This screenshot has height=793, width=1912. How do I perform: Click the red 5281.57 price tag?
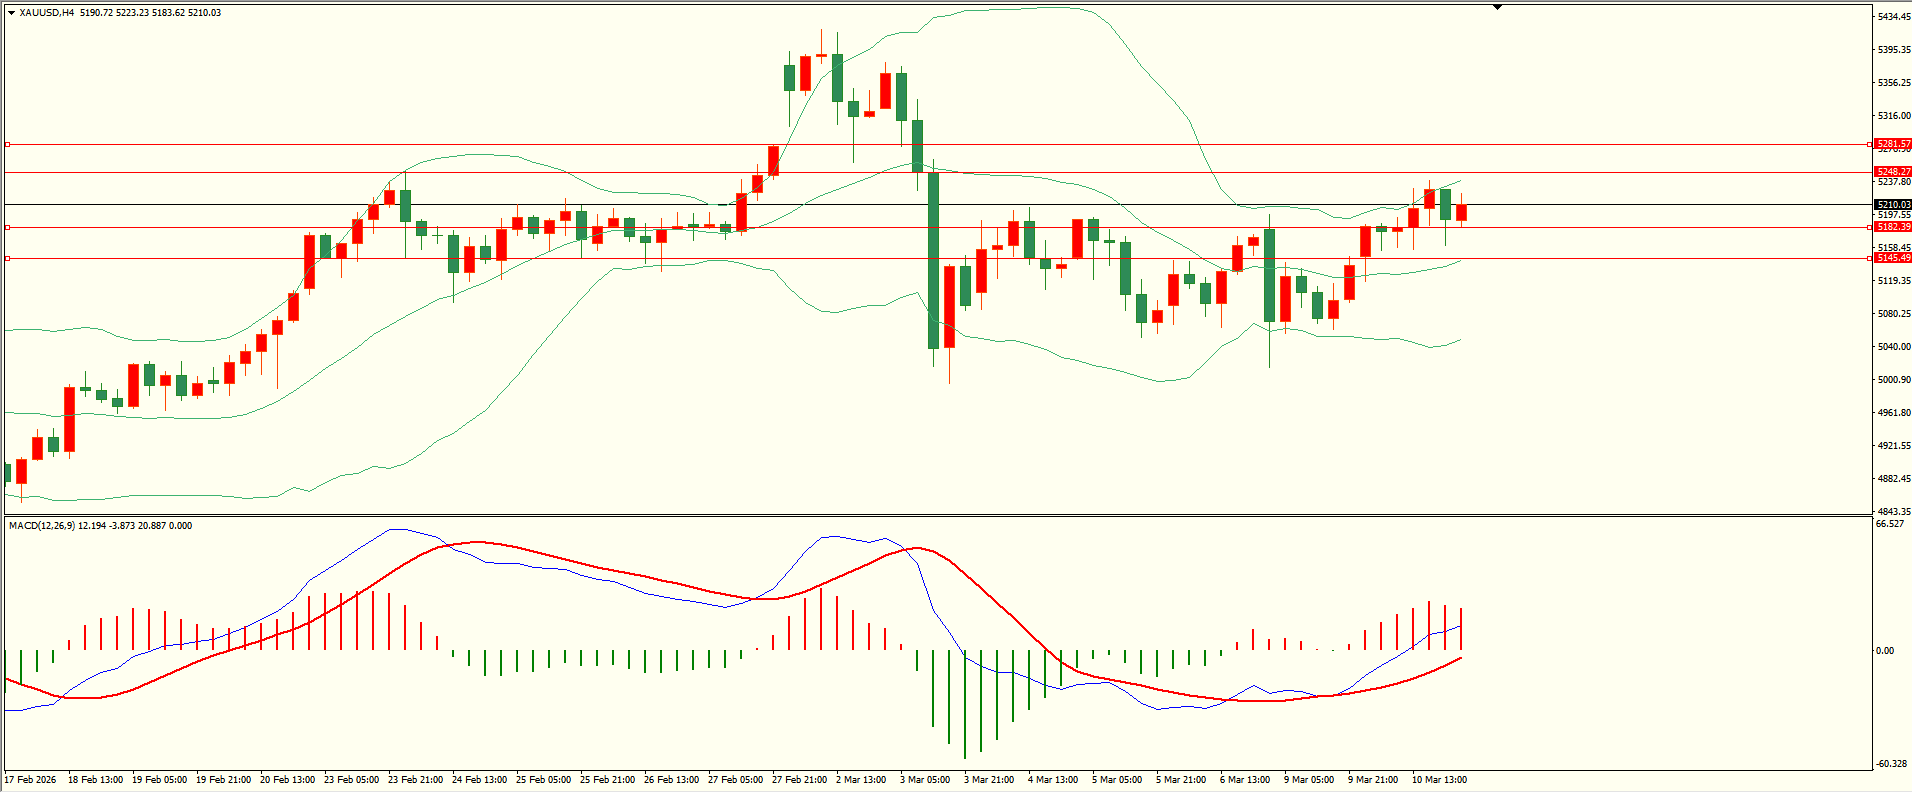(x=1893, y=145)
